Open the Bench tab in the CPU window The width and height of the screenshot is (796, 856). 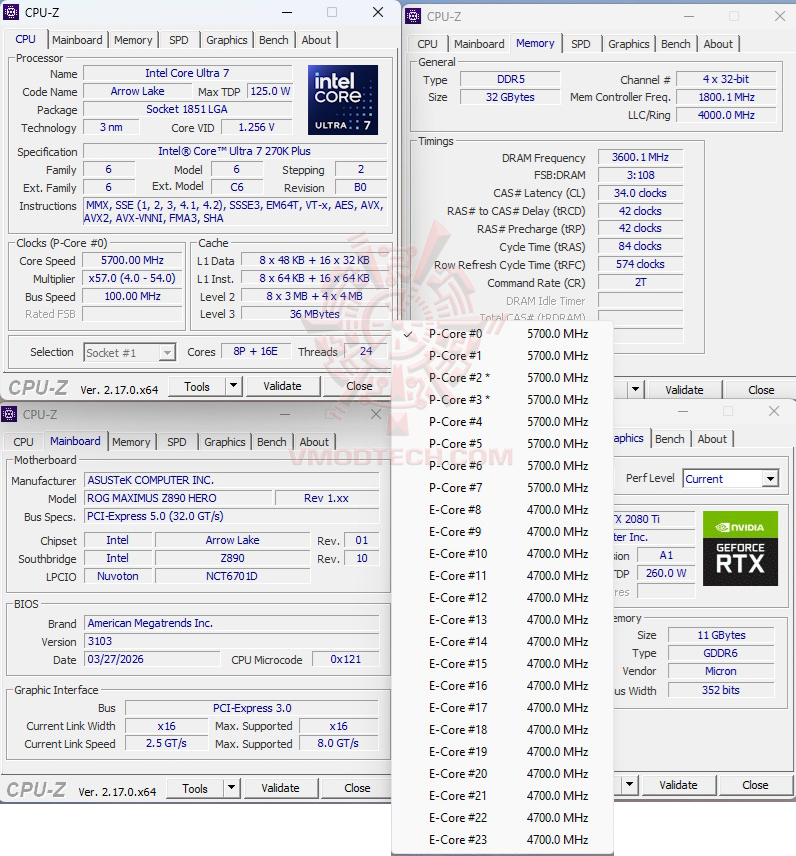pyautogui.click(x=274, y=40)
